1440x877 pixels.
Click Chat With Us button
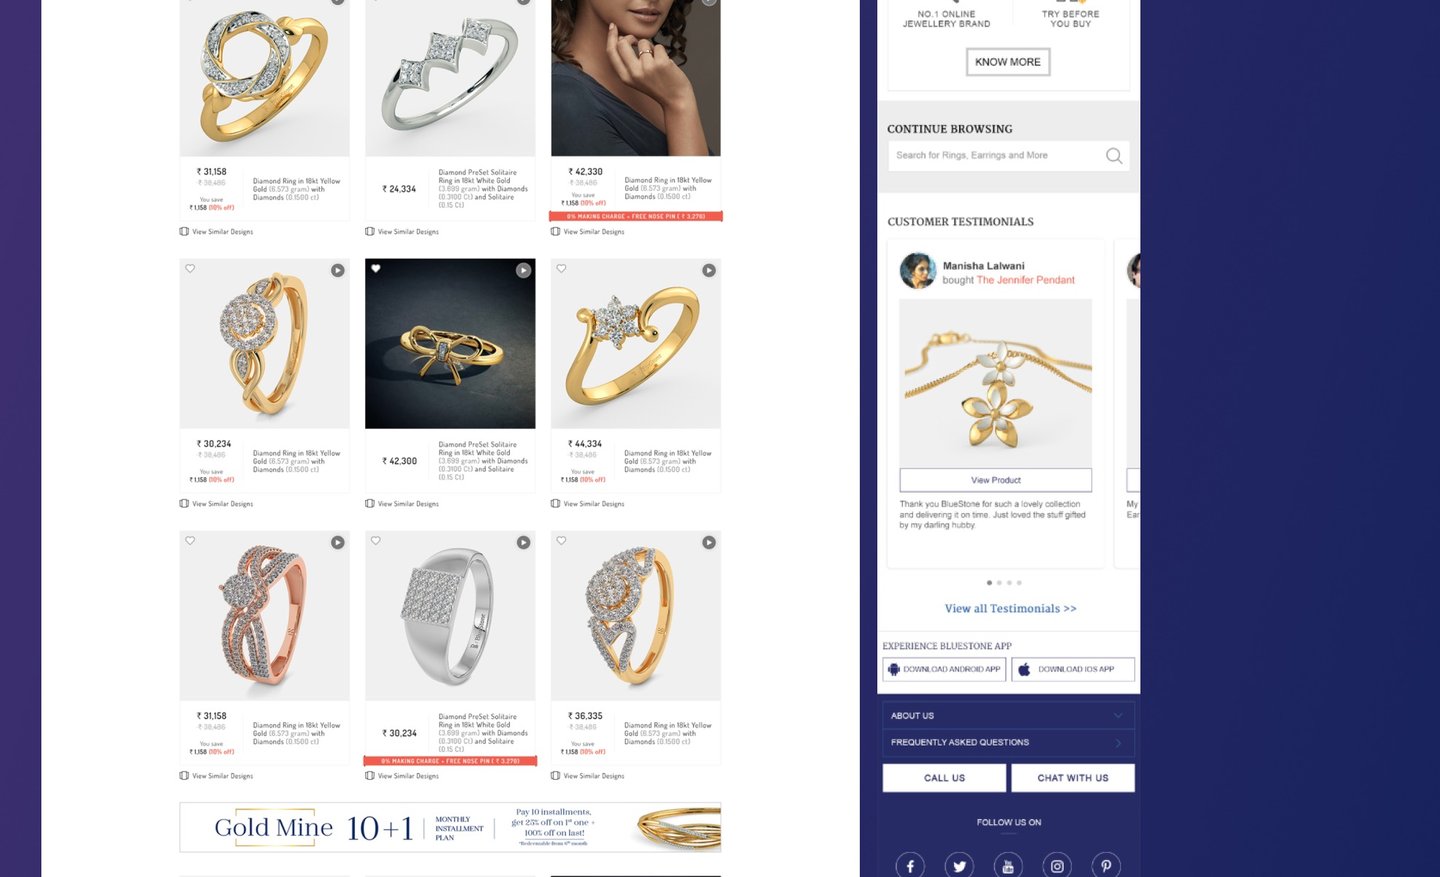pyautogui.click(x=1073, y=778)
